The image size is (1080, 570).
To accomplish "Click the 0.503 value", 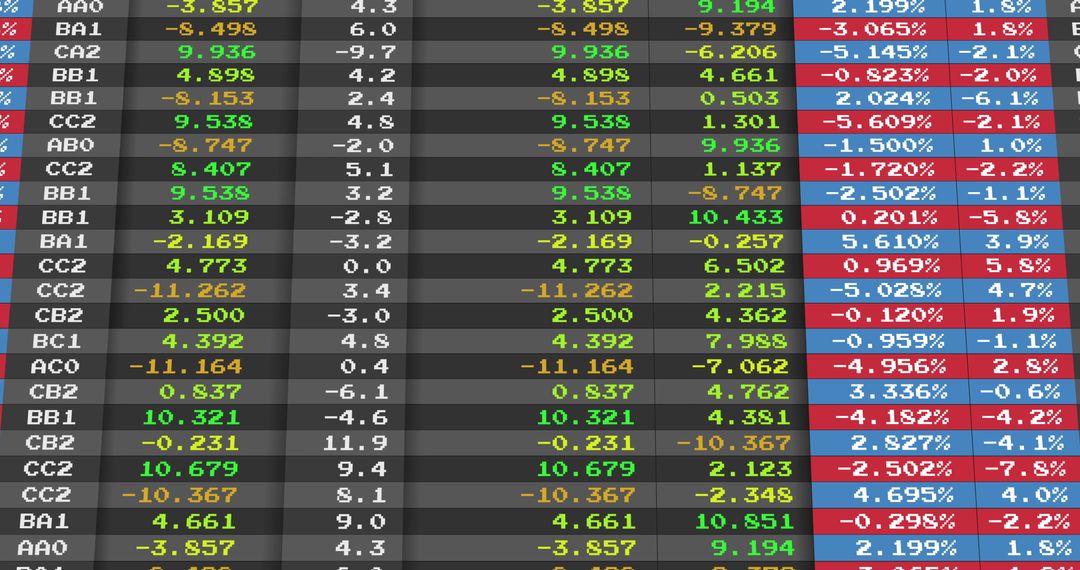I will 739,98.
